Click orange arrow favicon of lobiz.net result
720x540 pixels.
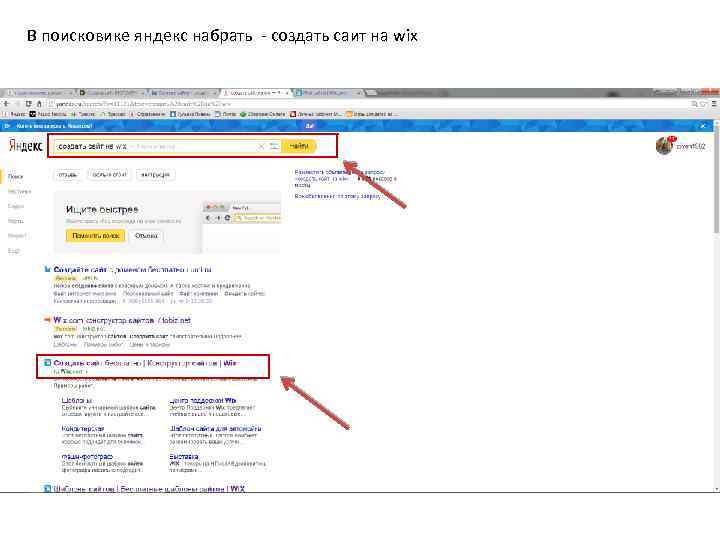47,320
